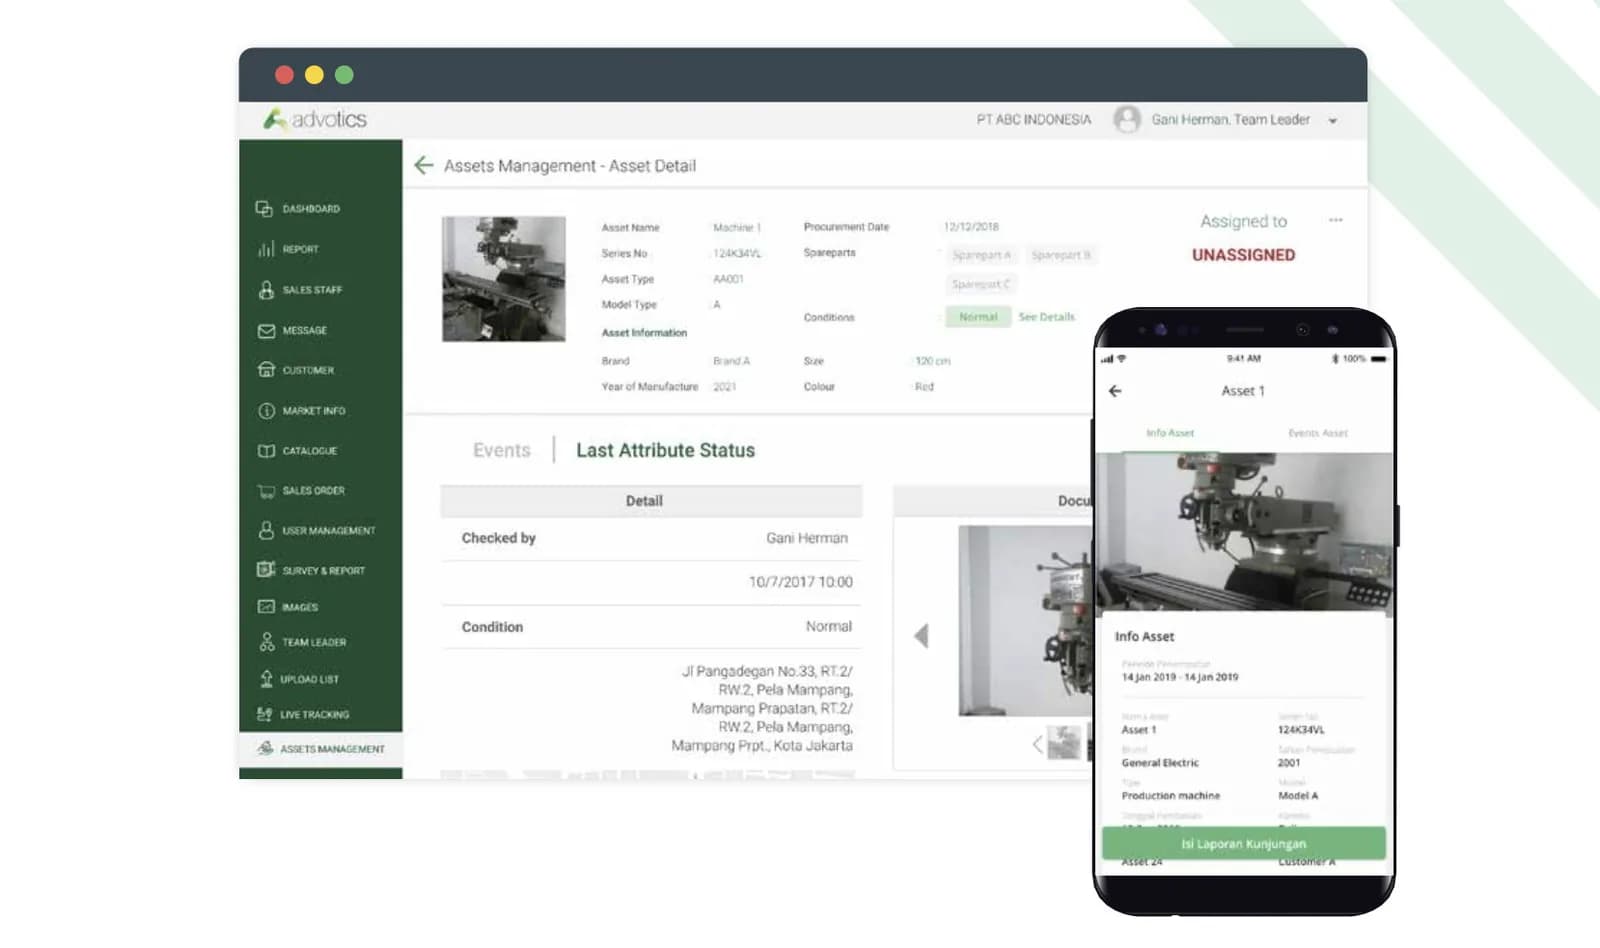
Task: Open the Live Tracking icon
Action: pyautogui.click(x=265, y=714)
